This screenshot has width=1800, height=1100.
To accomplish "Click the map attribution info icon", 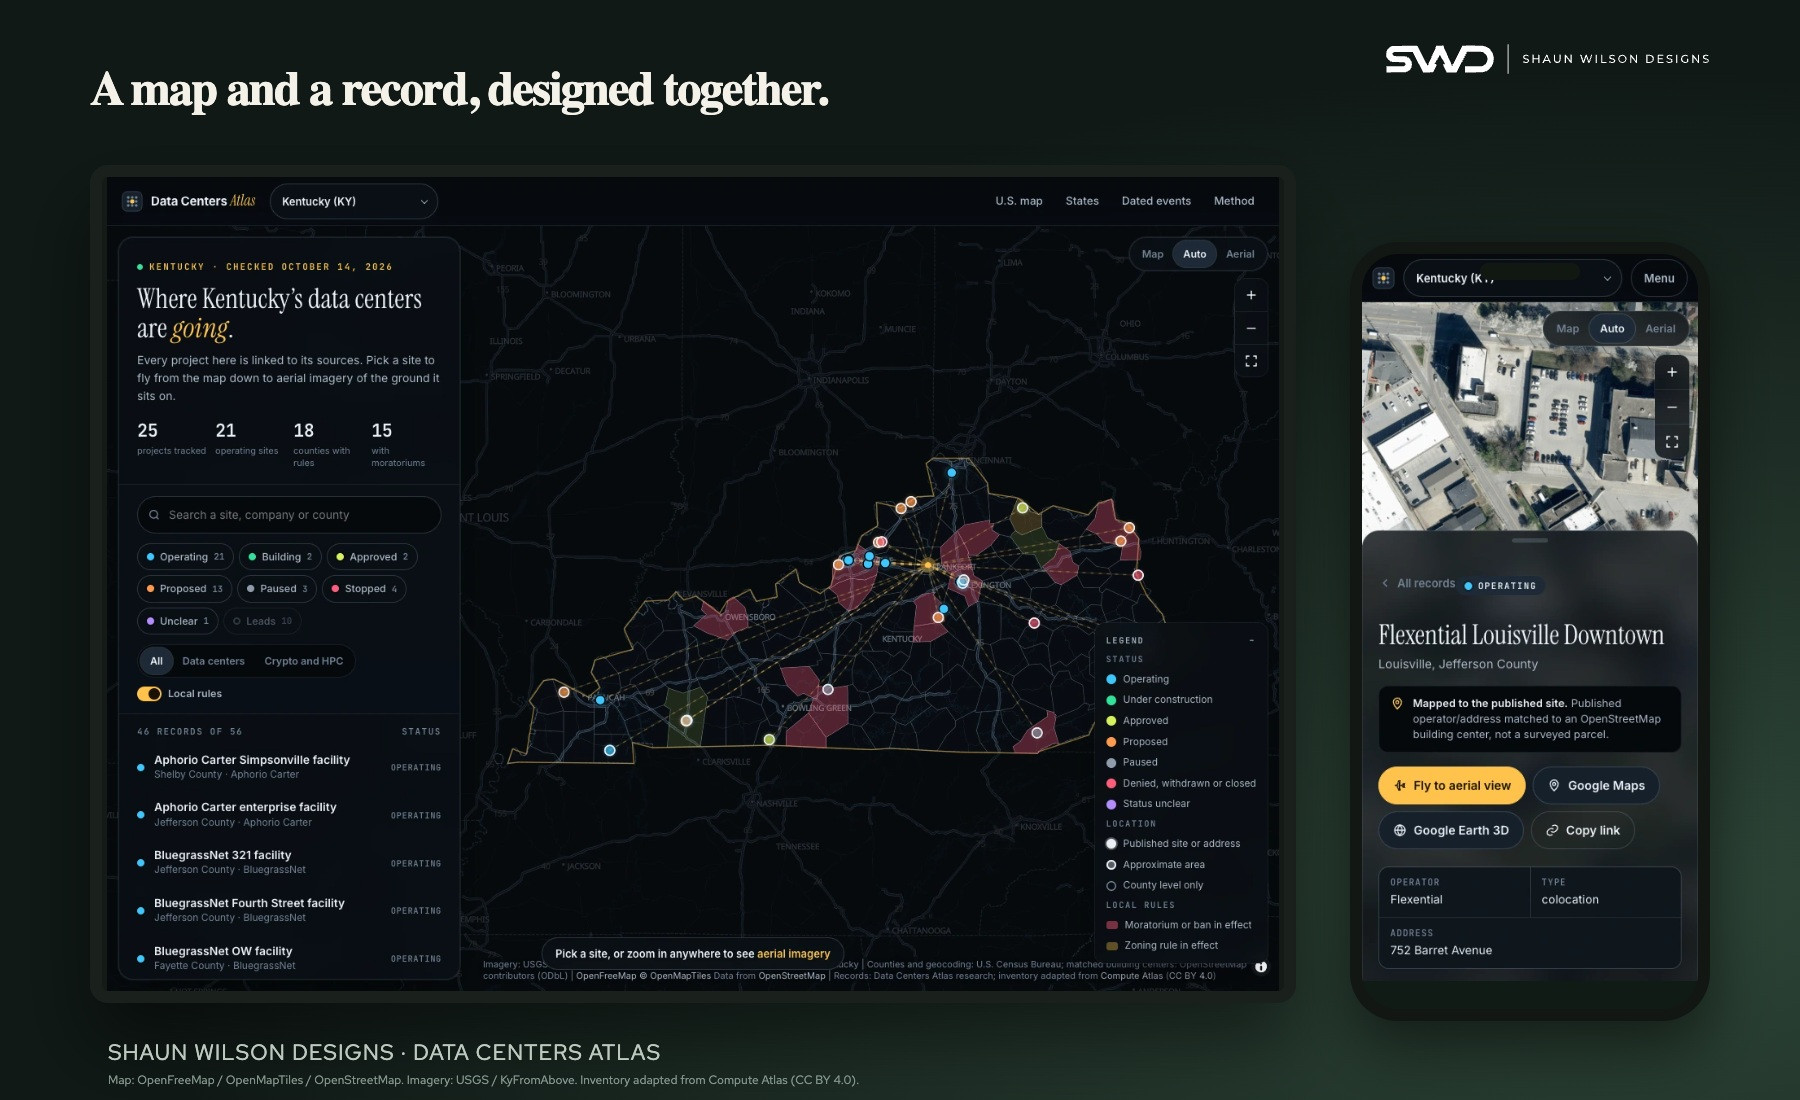I will click(1261, 967).
